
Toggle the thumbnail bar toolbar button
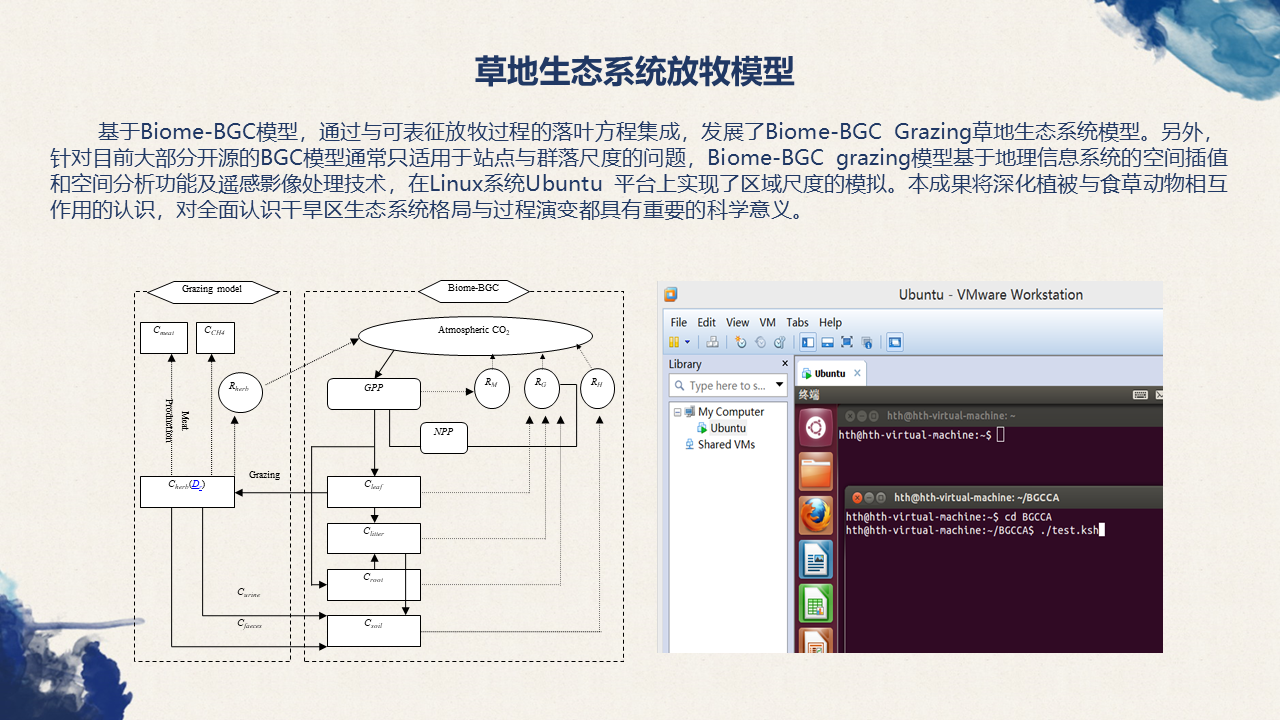tap(827, 342)
